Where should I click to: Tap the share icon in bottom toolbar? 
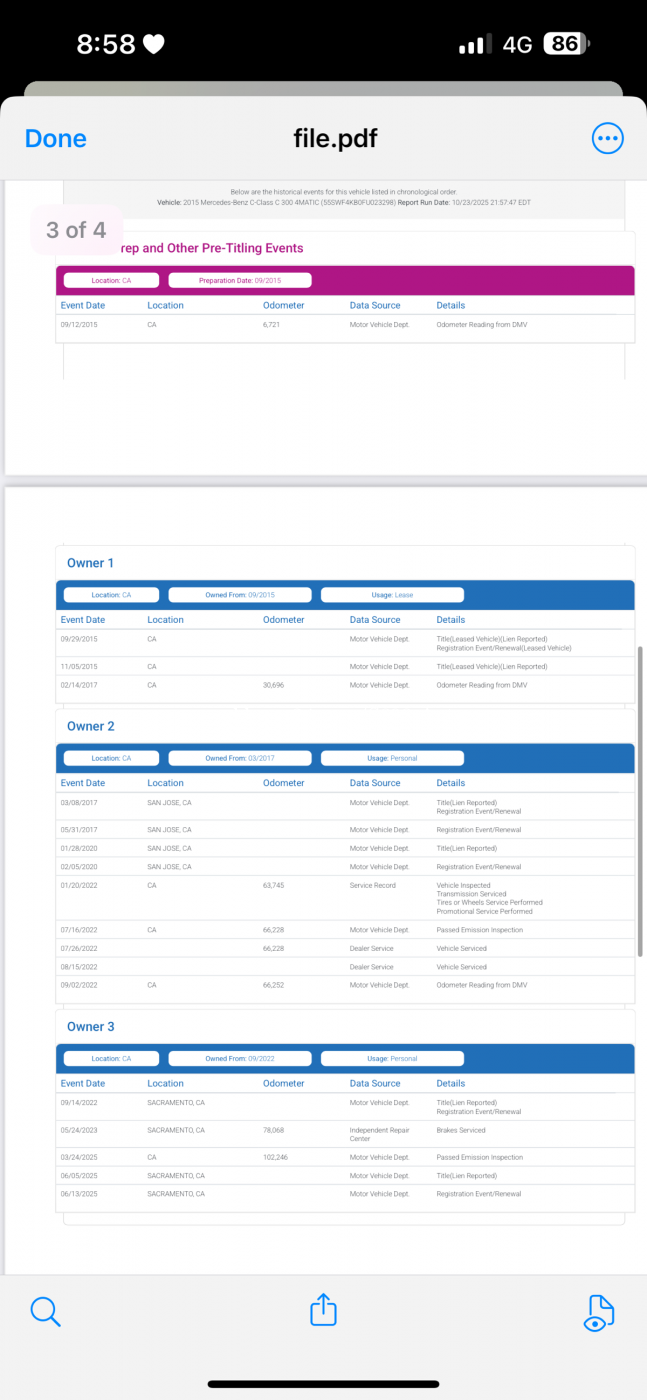point(323,1310)
